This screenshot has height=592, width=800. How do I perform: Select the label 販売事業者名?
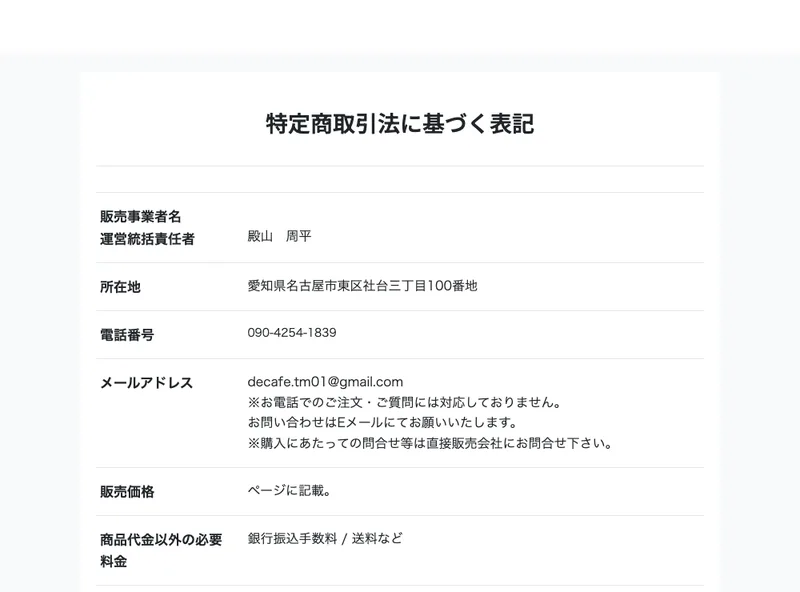point(140,216)
